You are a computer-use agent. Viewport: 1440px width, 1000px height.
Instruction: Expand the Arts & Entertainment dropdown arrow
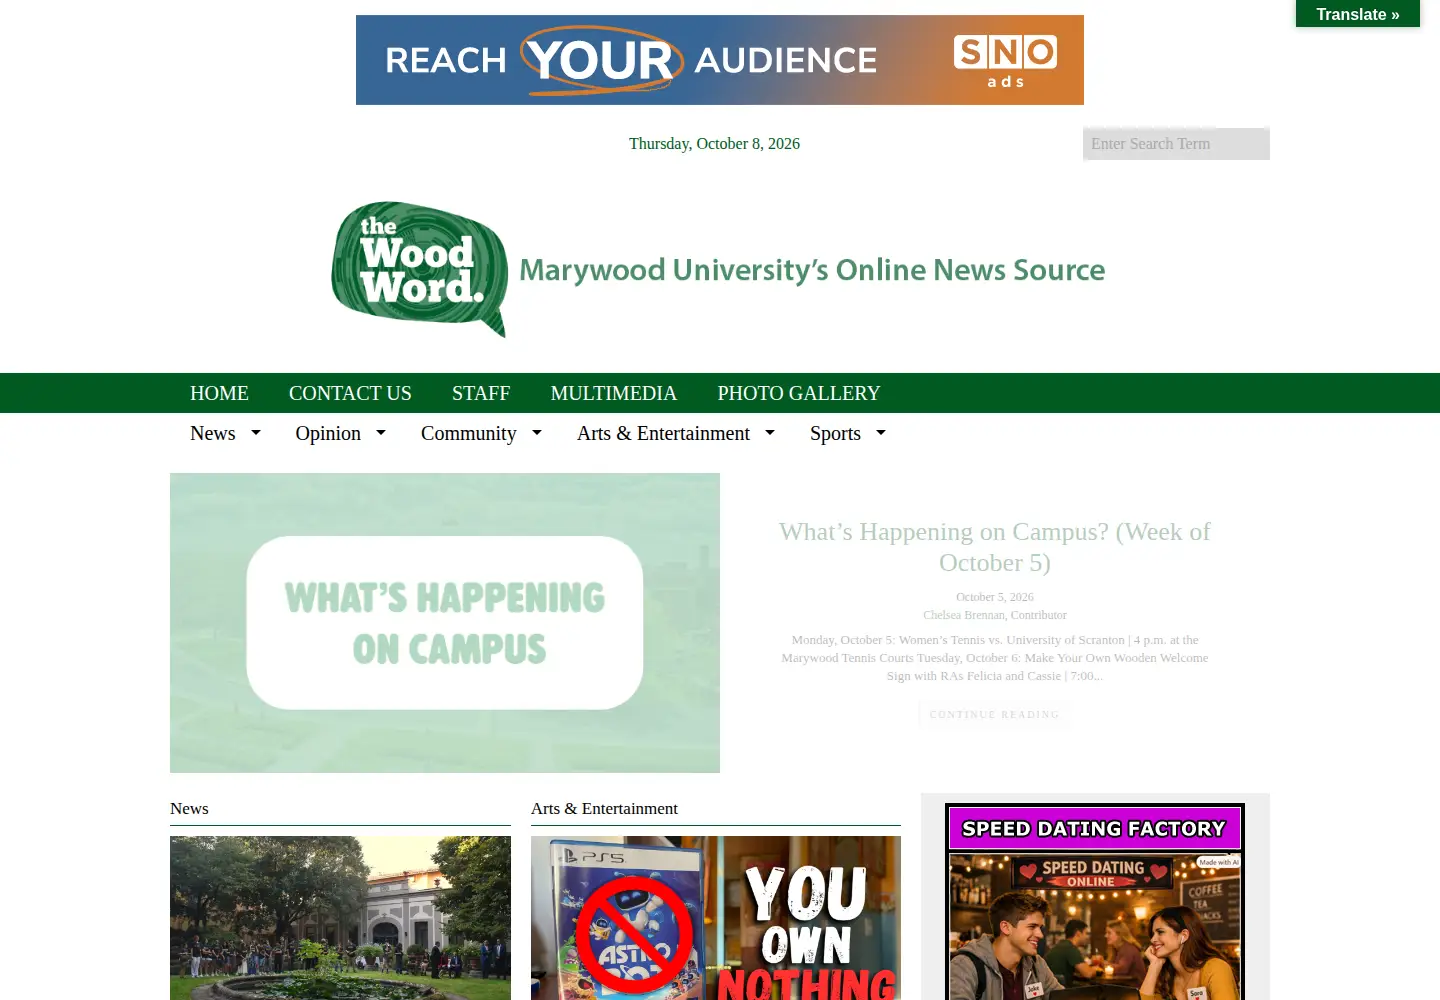click(770, 433)
